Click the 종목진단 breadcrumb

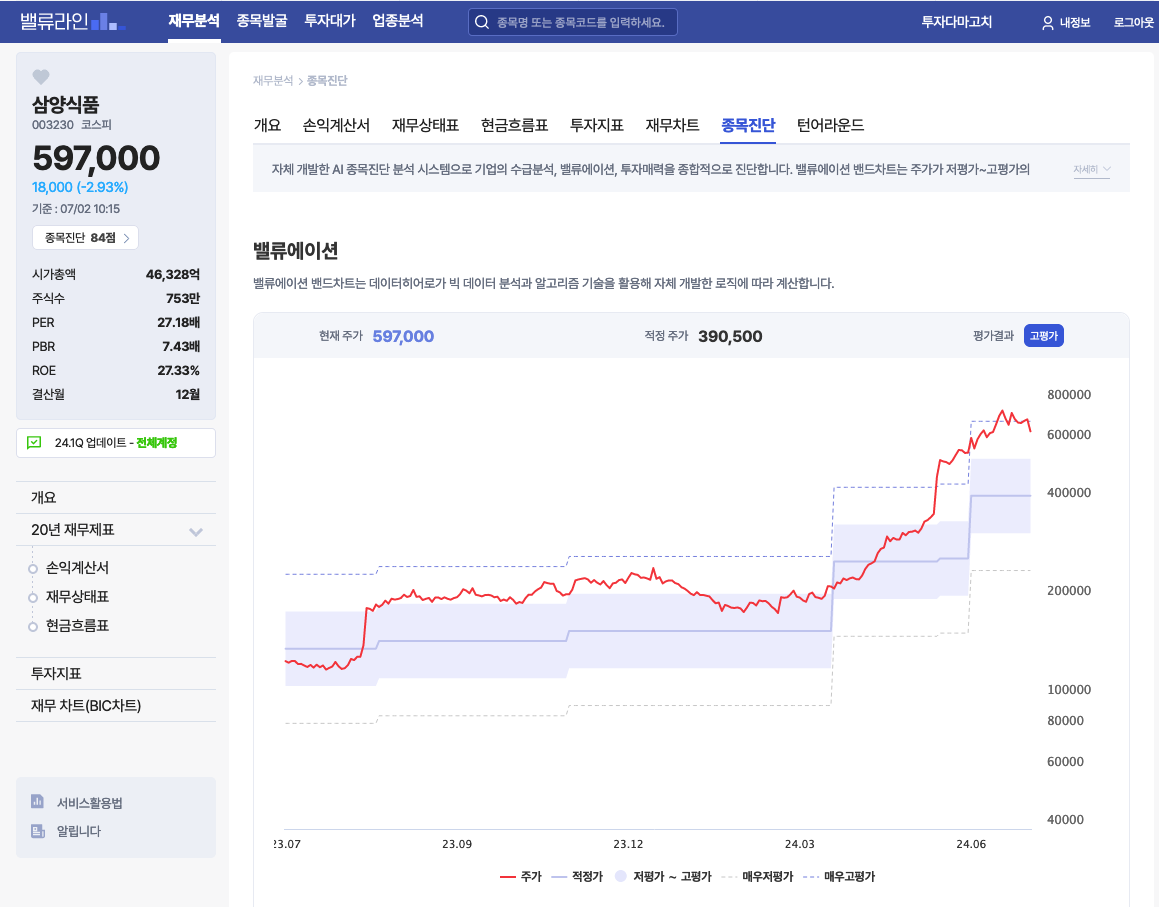click(327, 81)
